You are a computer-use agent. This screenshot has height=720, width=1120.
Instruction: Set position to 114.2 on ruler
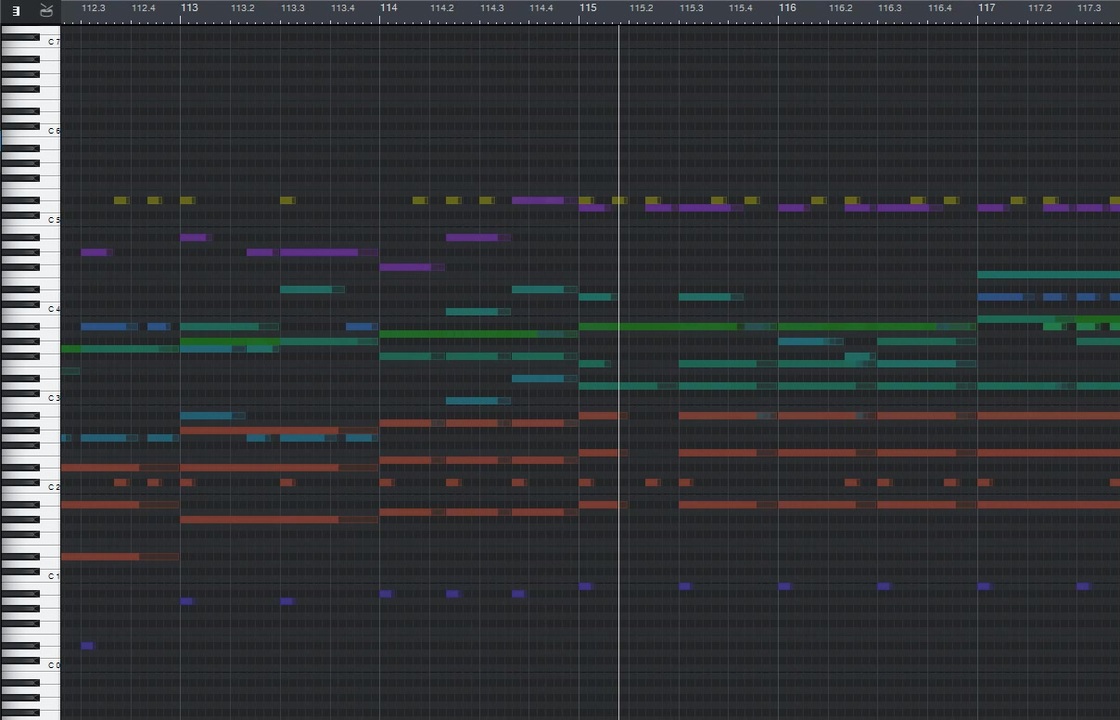click(x=442, y=9)
